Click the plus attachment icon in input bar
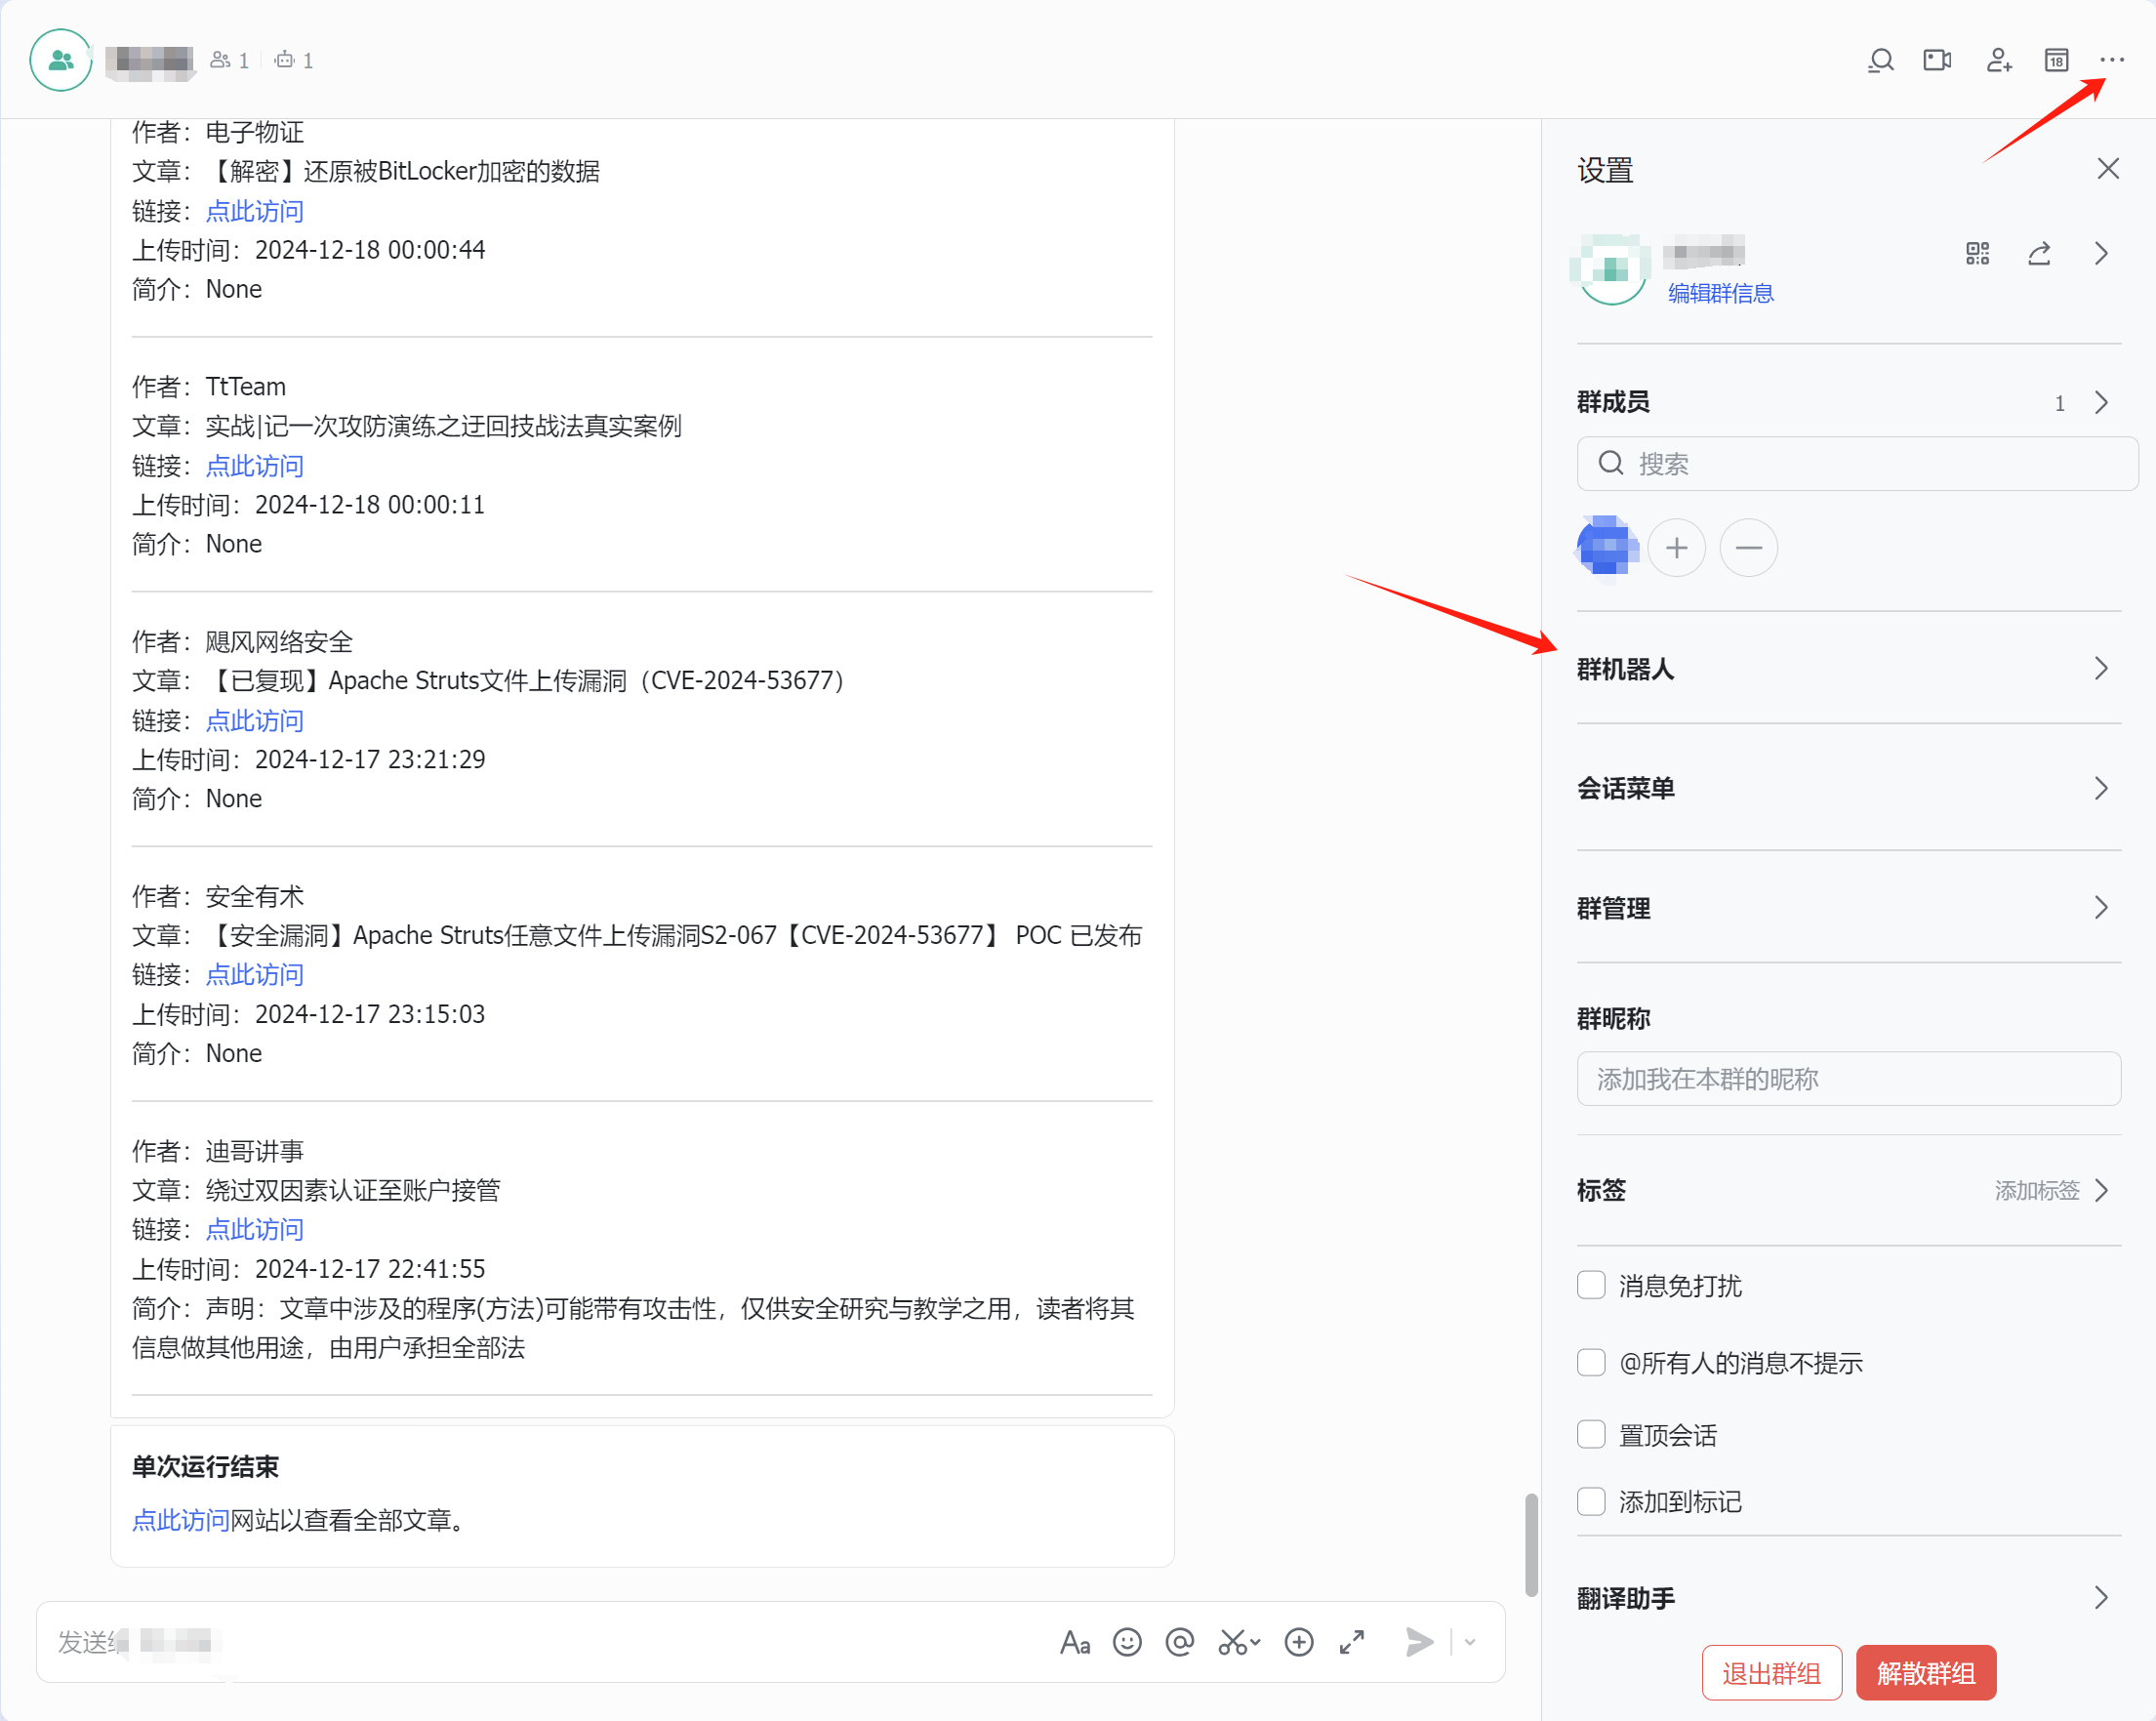Image resolution: width=2156 pixels, height=1721 pixels. 1299,1642
